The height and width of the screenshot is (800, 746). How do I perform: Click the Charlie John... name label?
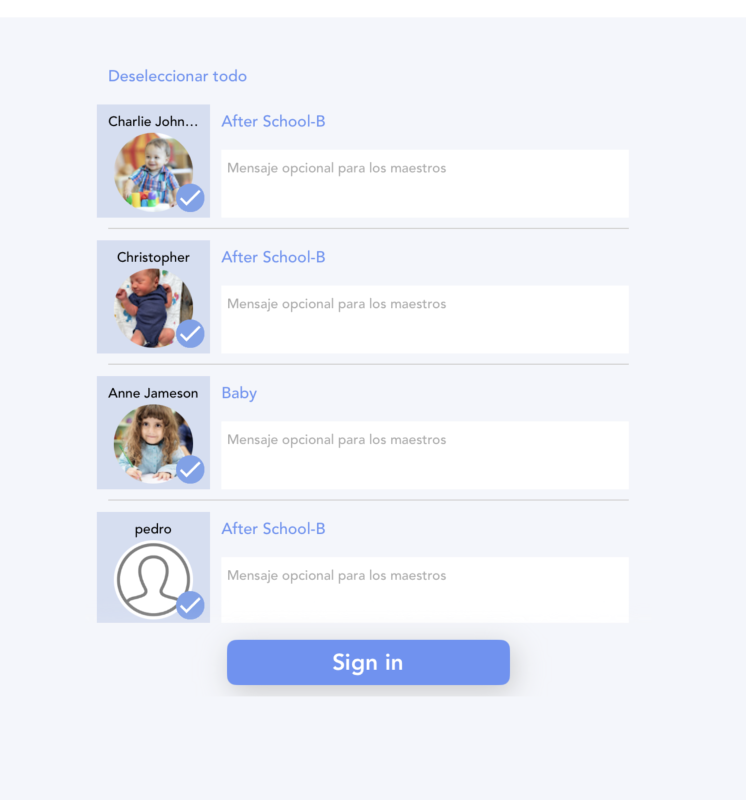pyautogui.click(x=153, y=121)
